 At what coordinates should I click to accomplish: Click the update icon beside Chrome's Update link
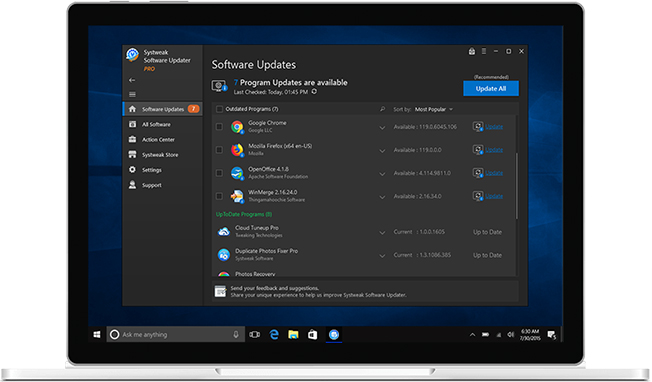click(478, 126)
